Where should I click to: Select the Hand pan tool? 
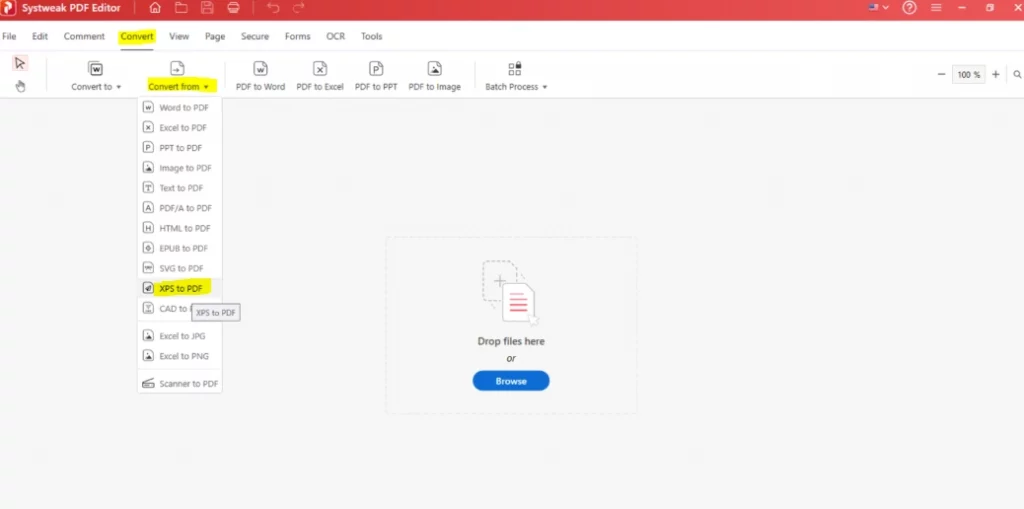tap(20, 86)
